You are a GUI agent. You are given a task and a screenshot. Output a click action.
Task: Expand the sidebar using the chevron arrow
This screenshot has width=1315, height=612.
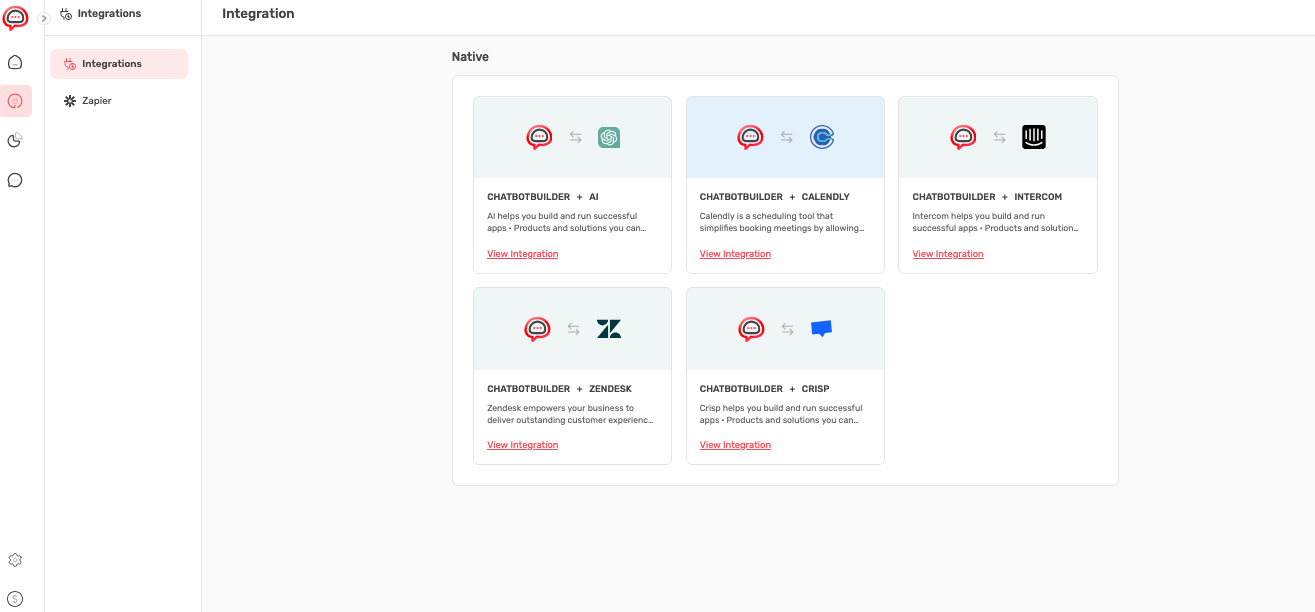click(x=43, y=17)
